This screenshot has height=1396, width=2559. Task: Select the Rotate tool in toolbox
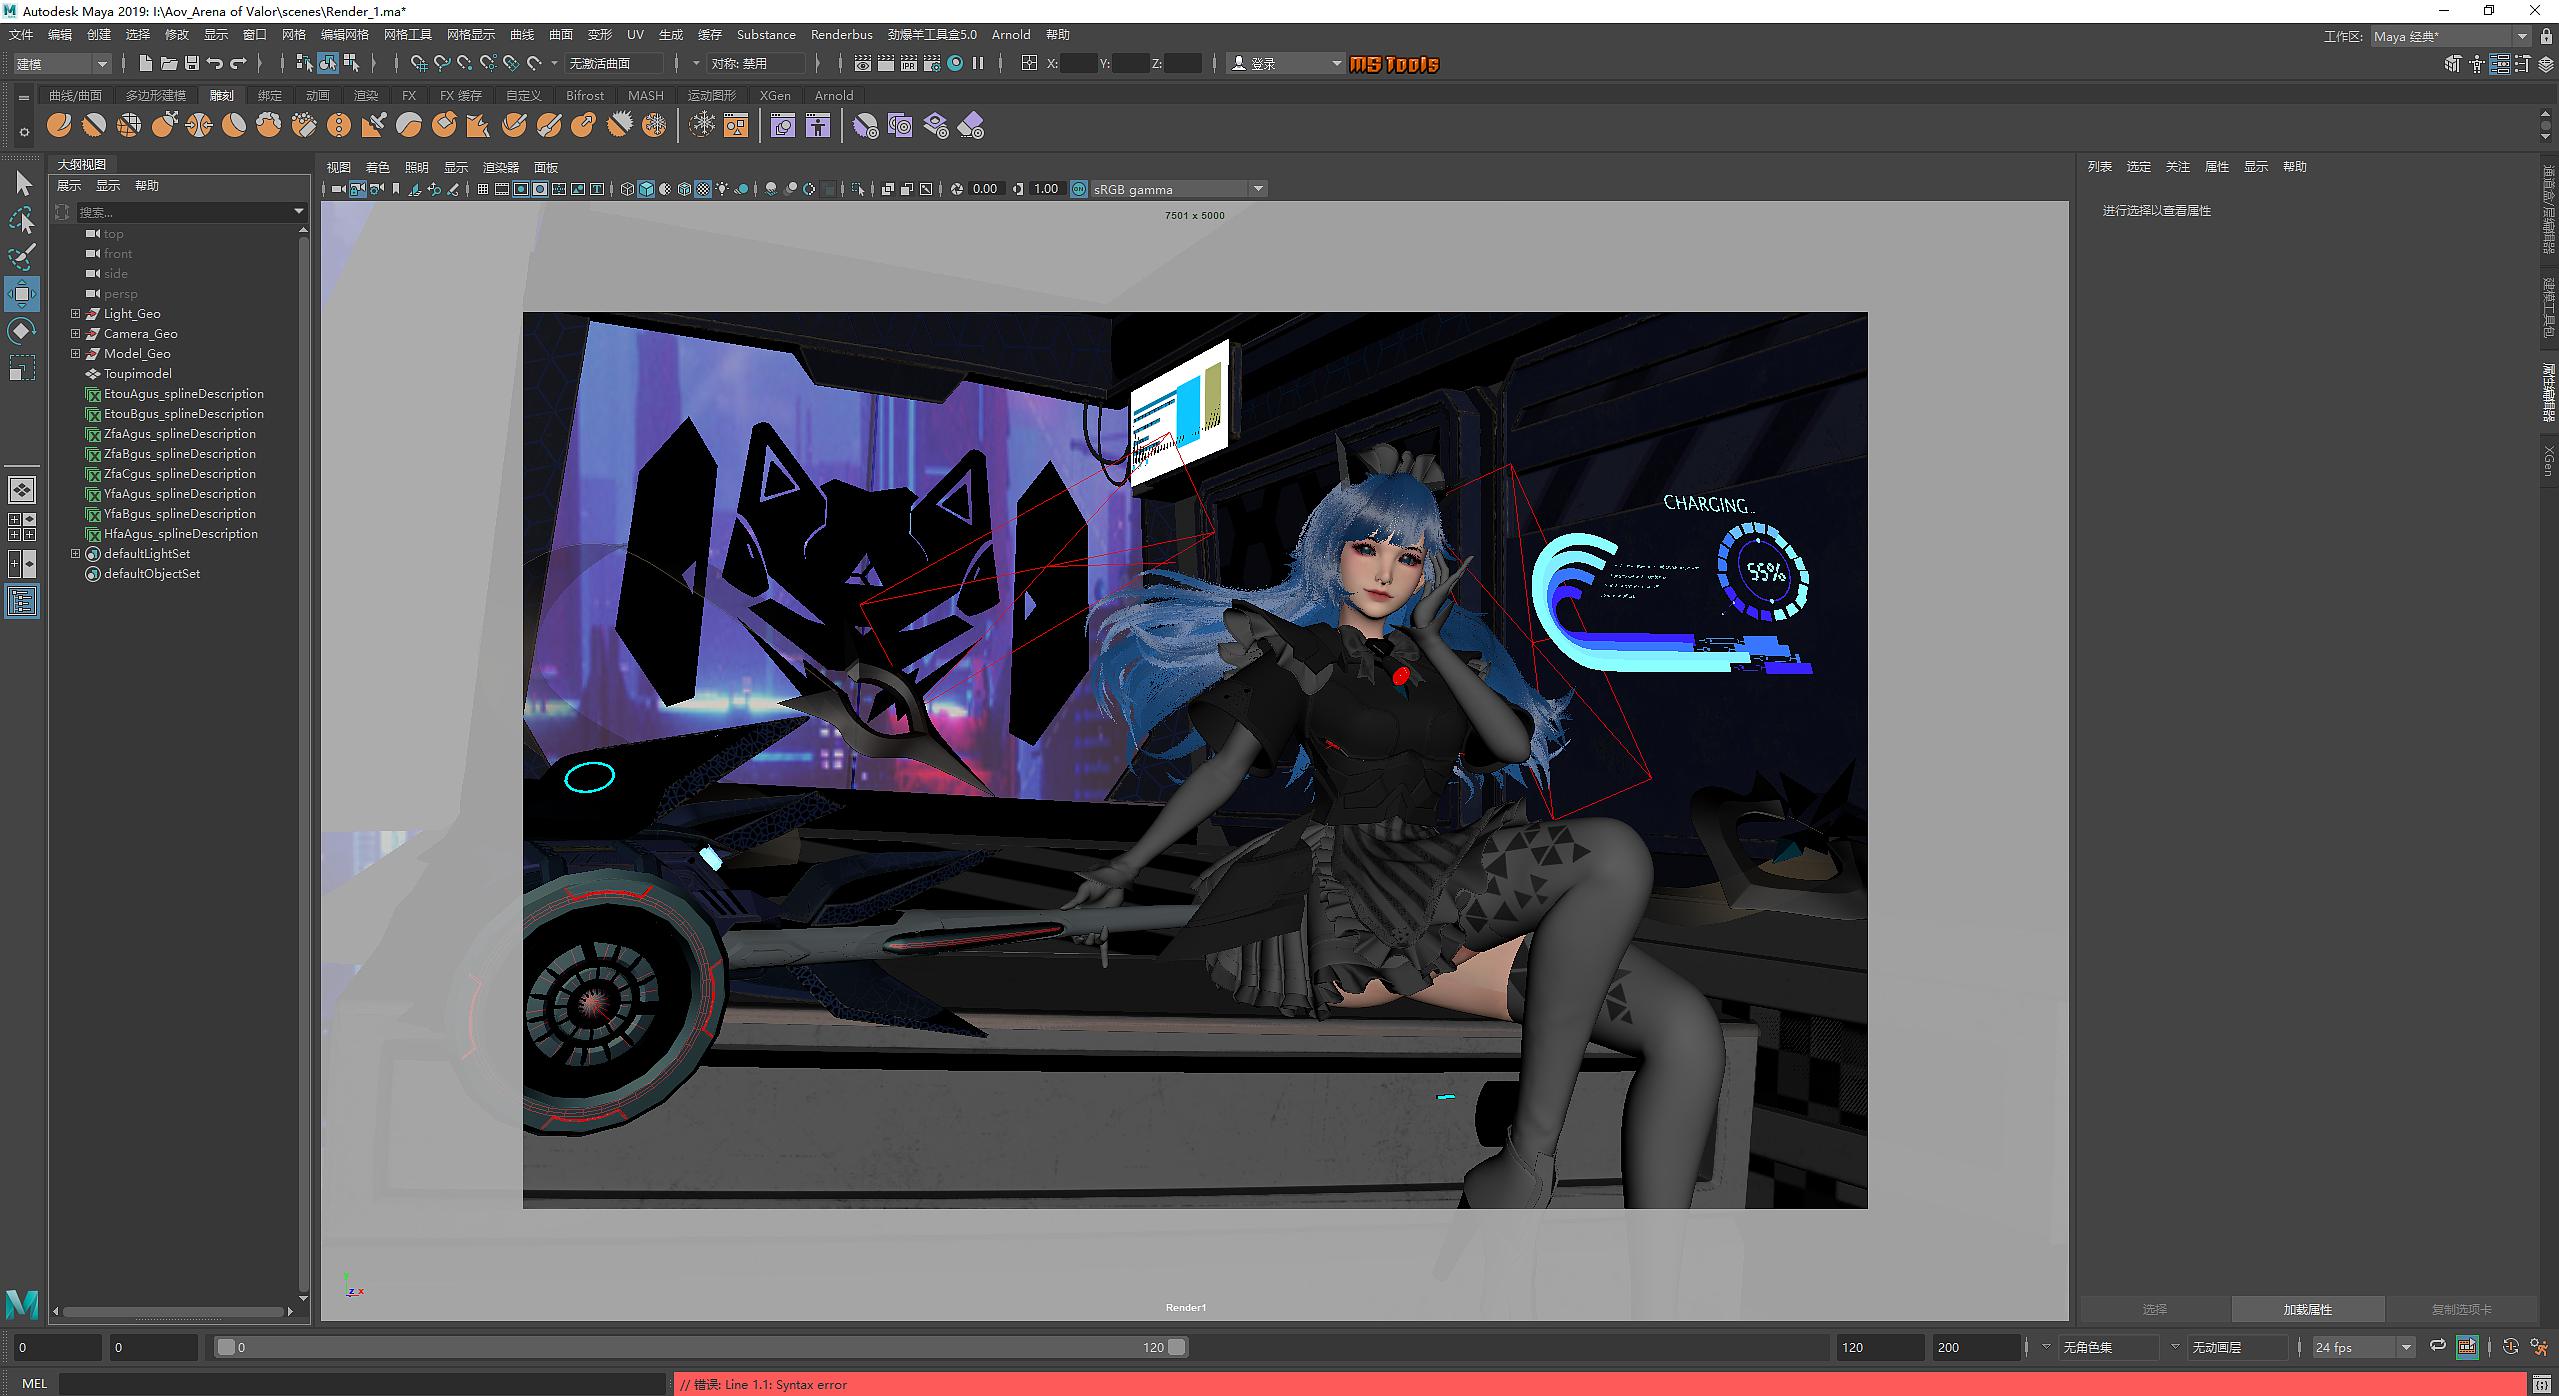(22, 331)
